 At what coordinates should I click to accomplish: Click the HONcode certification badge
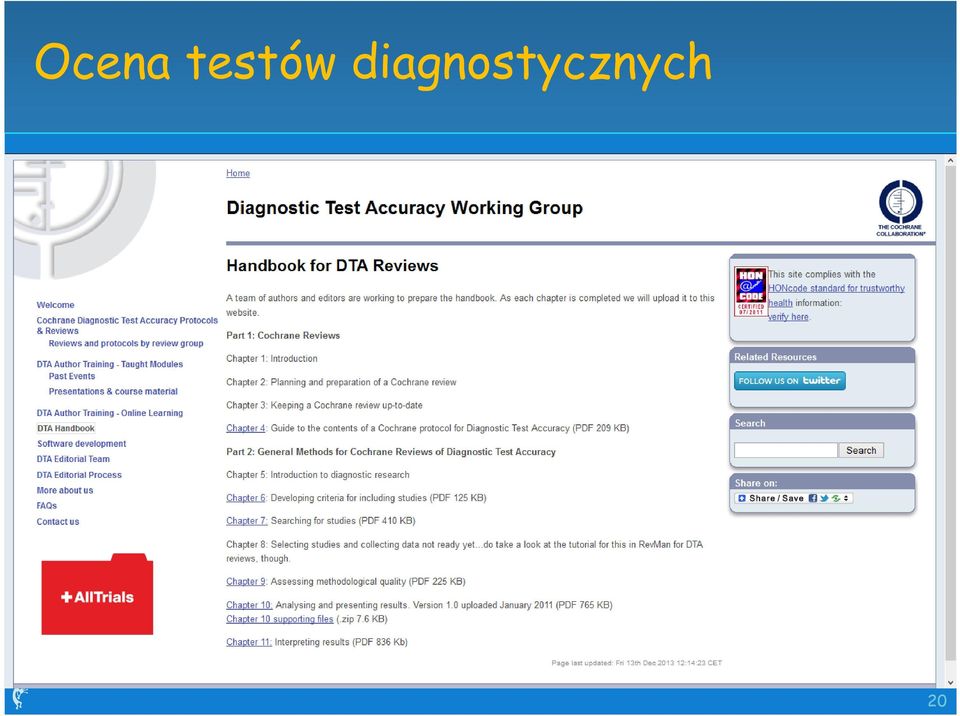pyautogui.click(x=751, y=292)
